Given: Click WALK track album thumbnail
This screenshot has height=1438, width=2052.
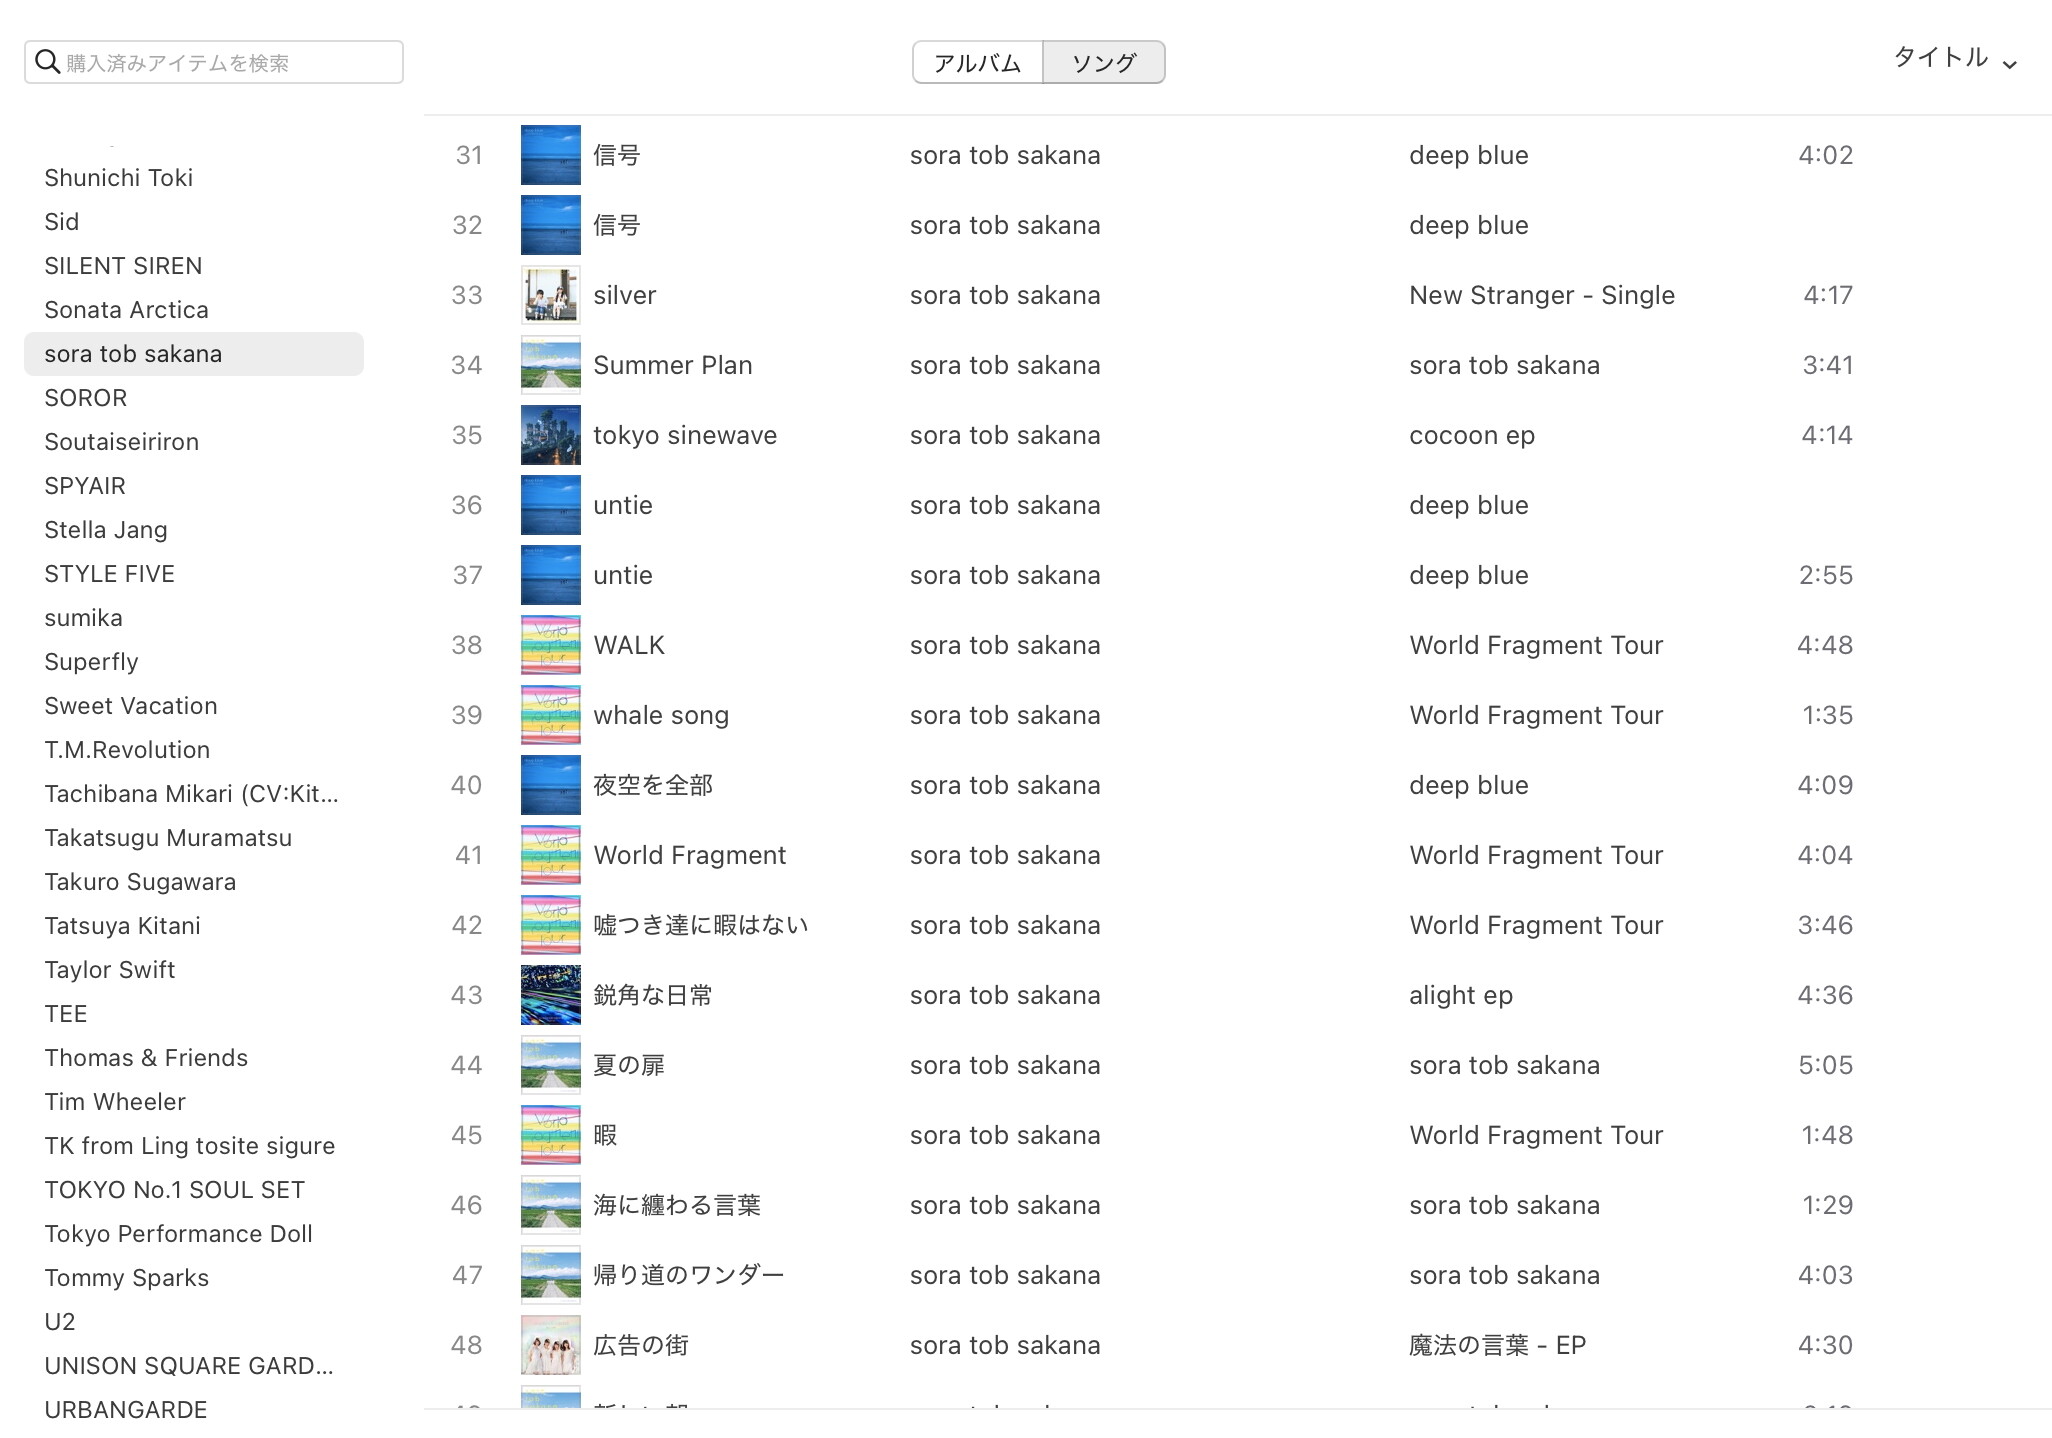Looking at the screenshot, I should pos(550,645).
